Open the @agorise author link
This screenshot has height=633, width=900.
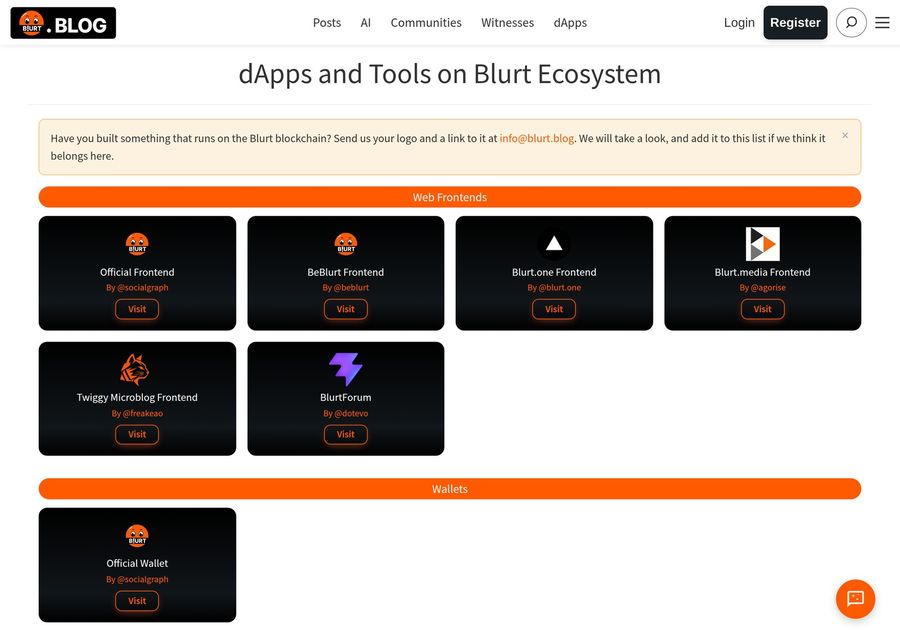pos(768,288)
